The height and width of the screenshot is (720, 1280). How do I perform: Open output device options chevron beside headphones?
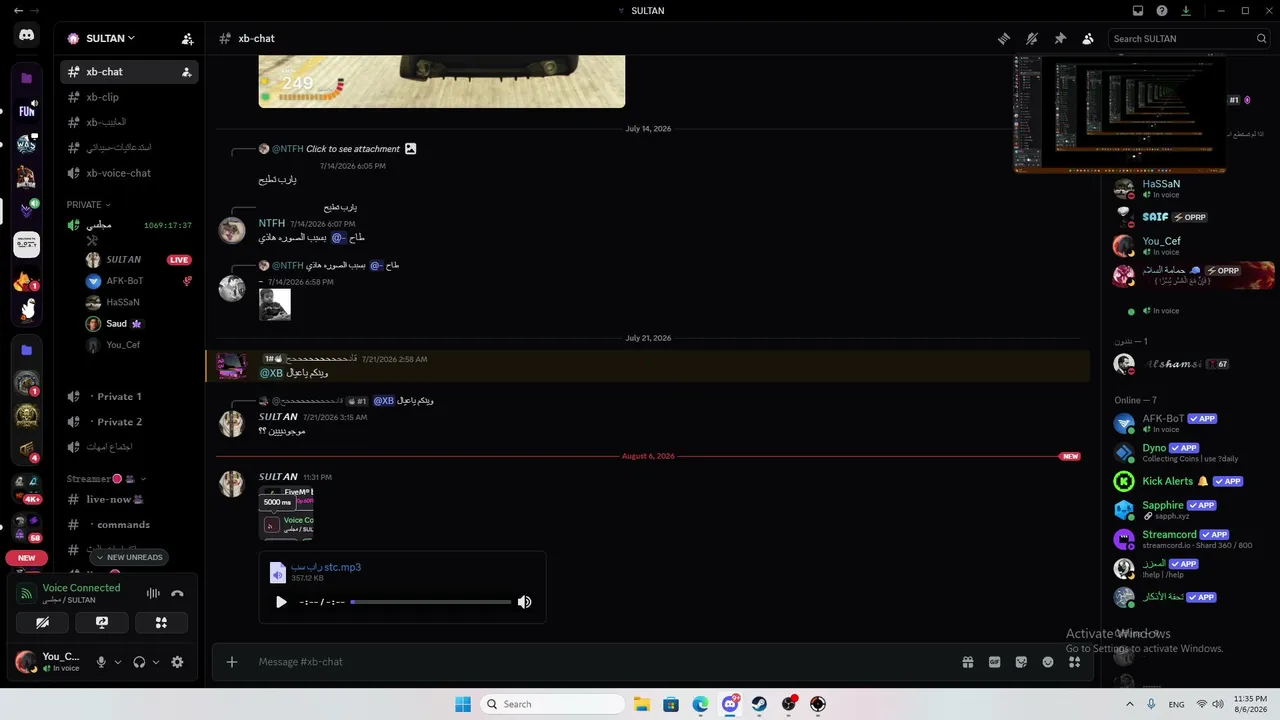[x=156, y=662]
